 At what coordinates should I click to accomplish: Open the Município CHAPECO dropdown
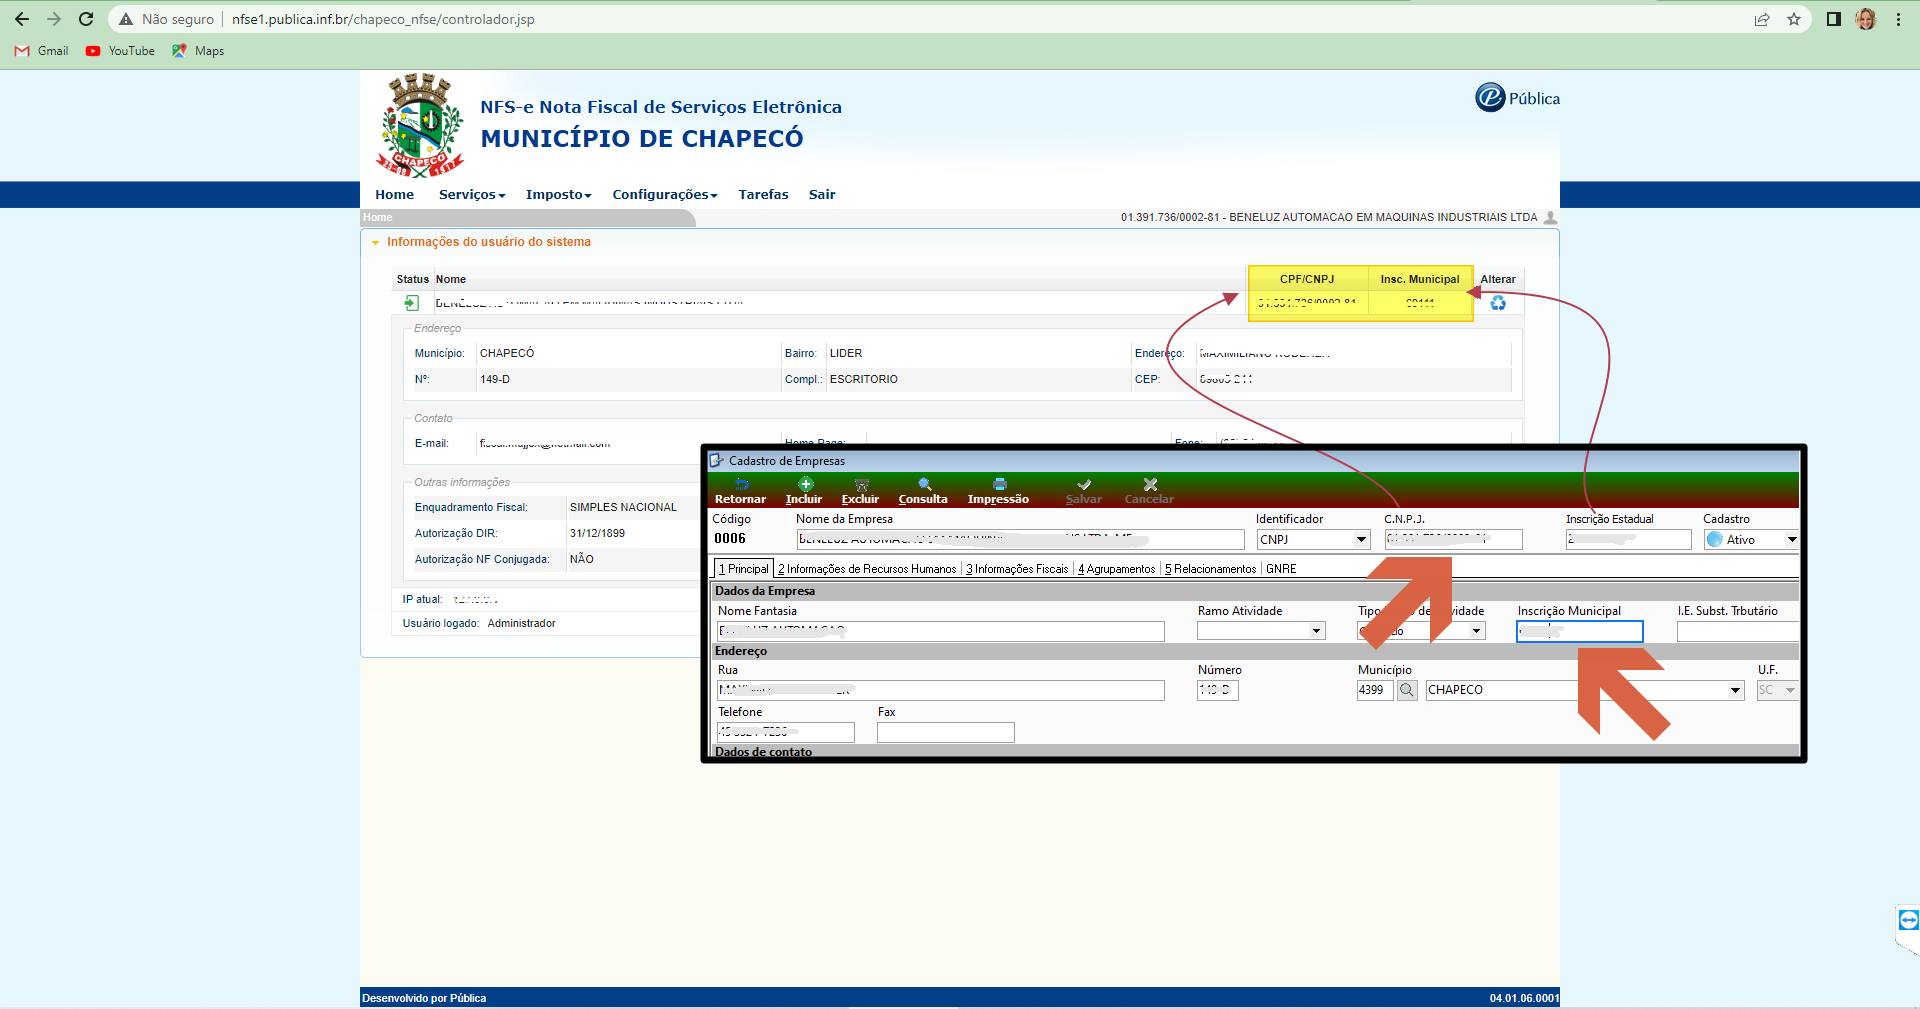click(x=1736, y=690)
